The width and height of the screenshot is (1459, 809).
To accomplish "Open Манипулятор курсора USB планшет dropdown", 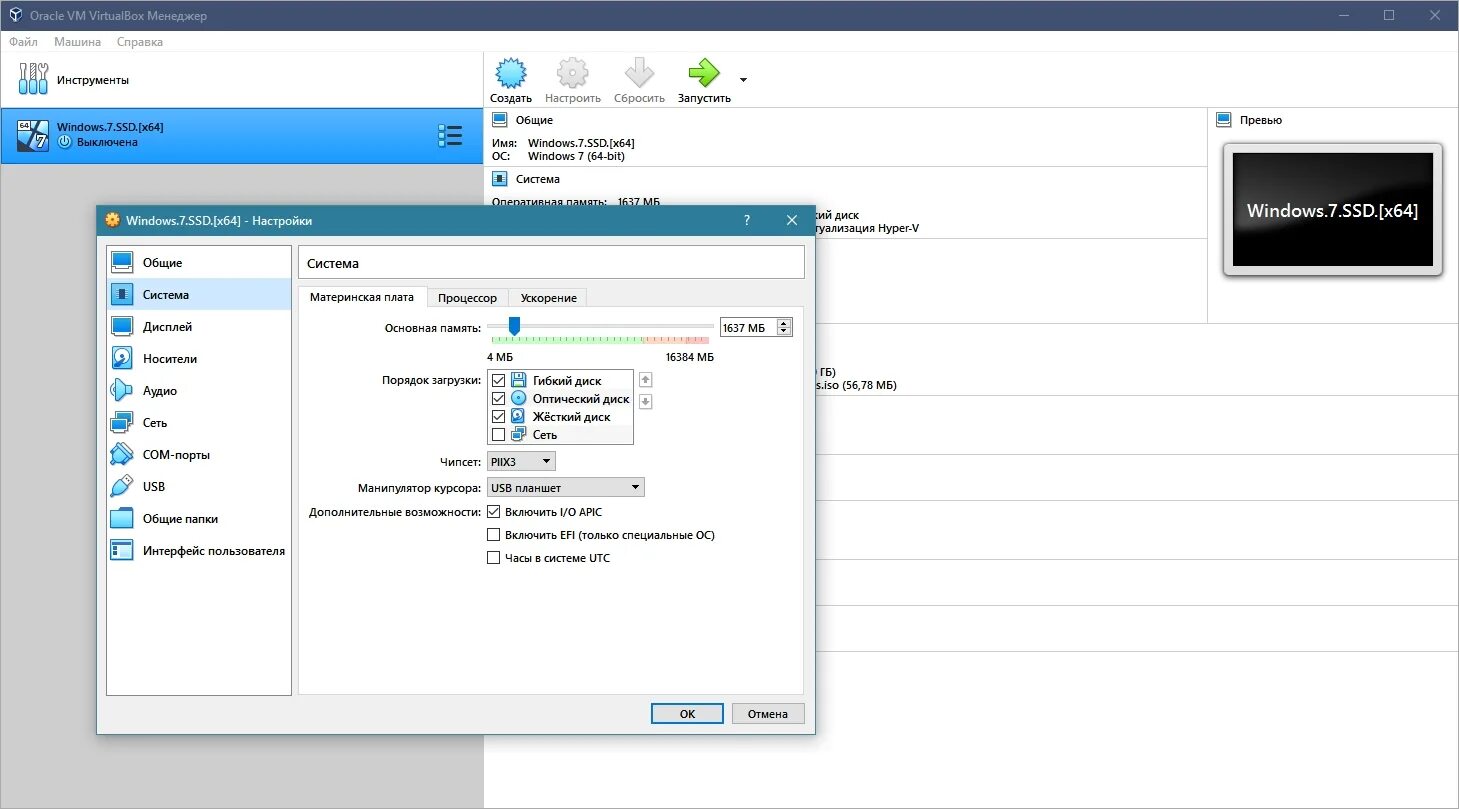I will [x=566, y=487].
